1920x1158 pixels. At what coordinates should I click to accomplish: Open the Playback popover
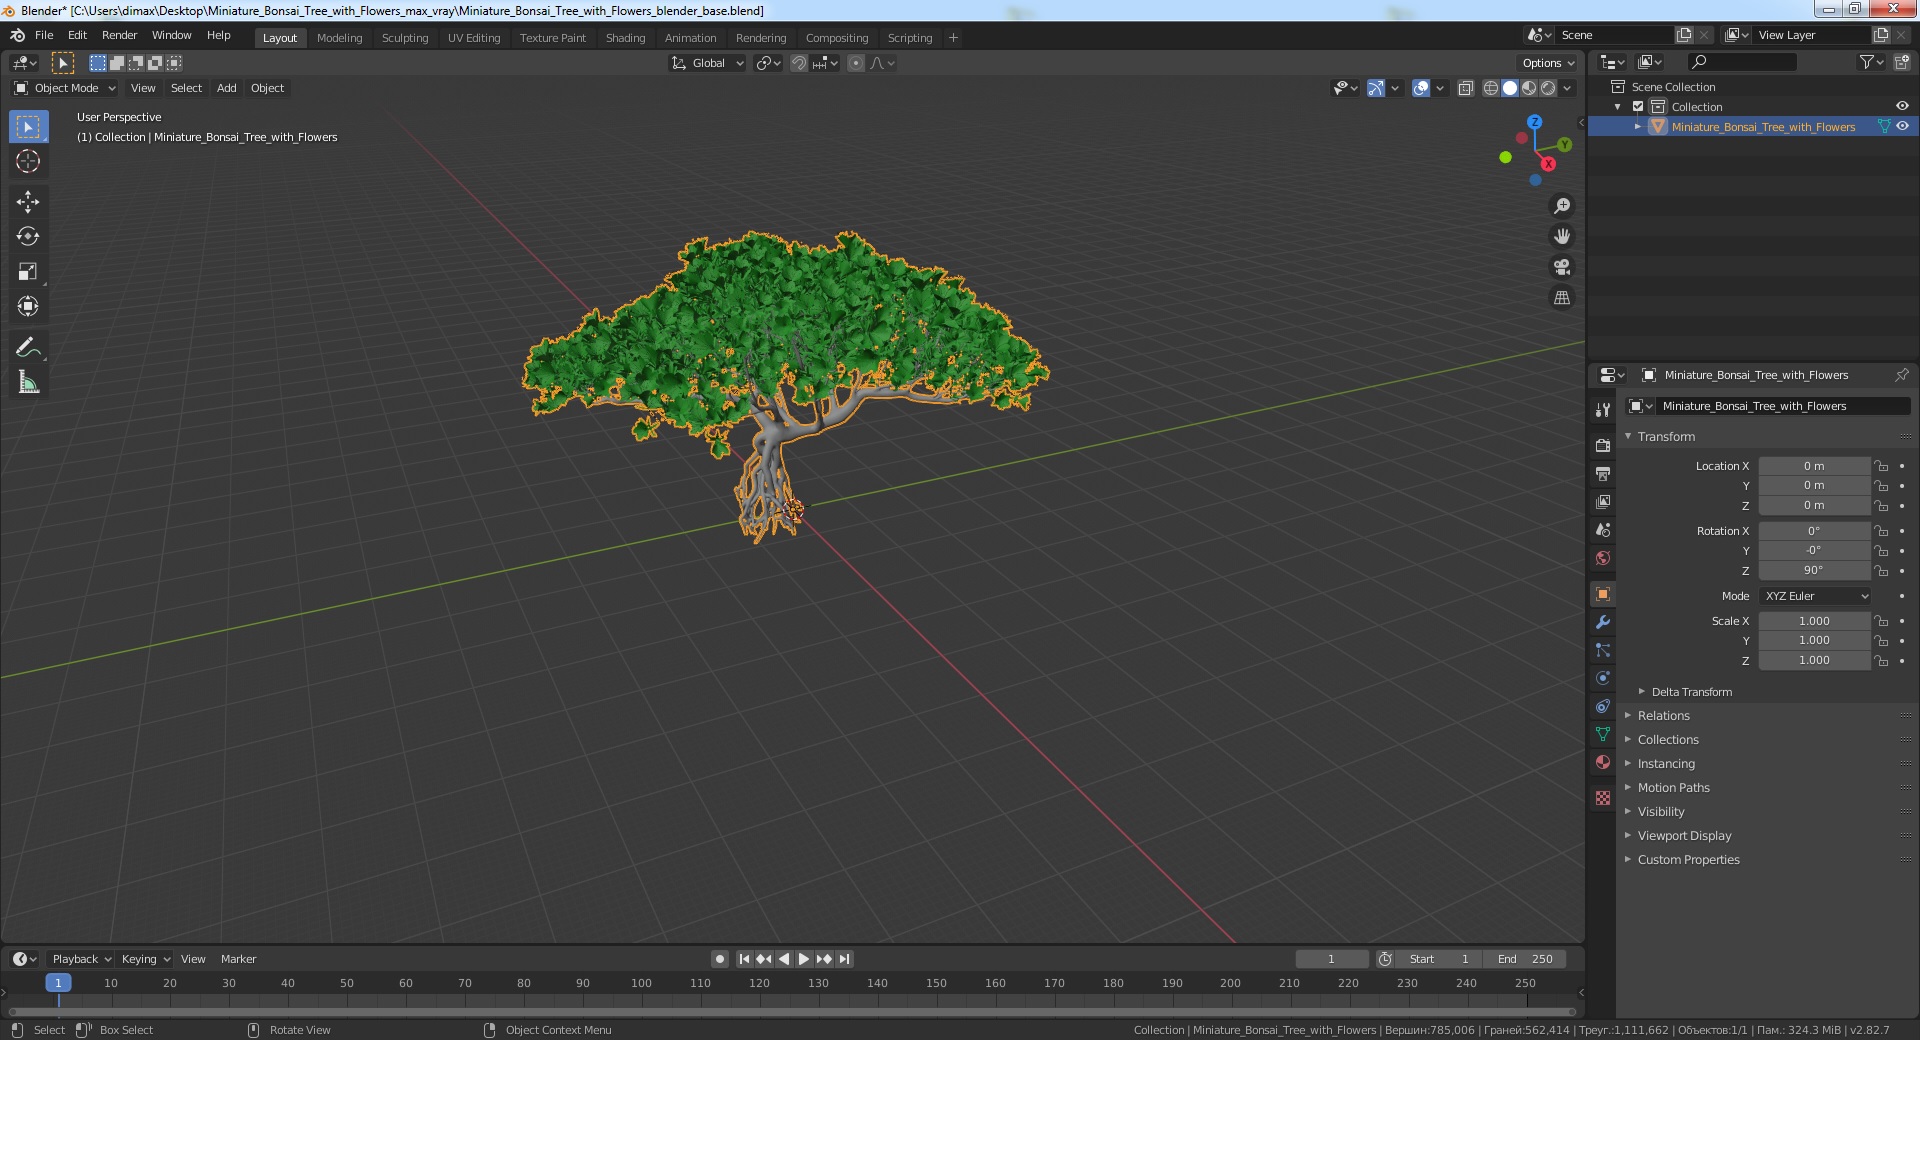click(x=81, y=959)
